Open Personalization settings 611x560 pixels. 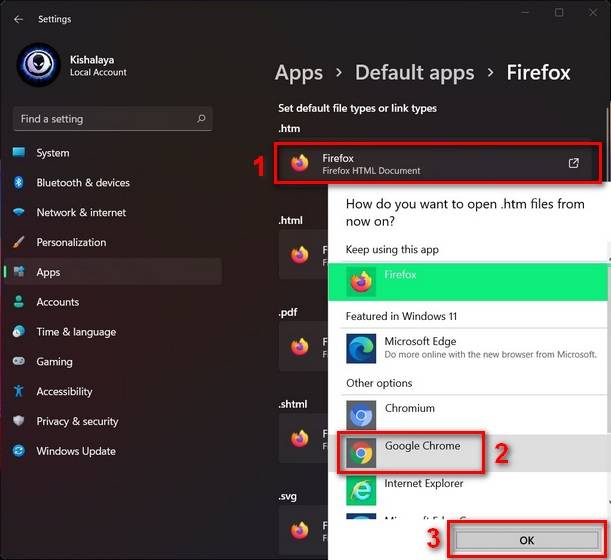71,242
